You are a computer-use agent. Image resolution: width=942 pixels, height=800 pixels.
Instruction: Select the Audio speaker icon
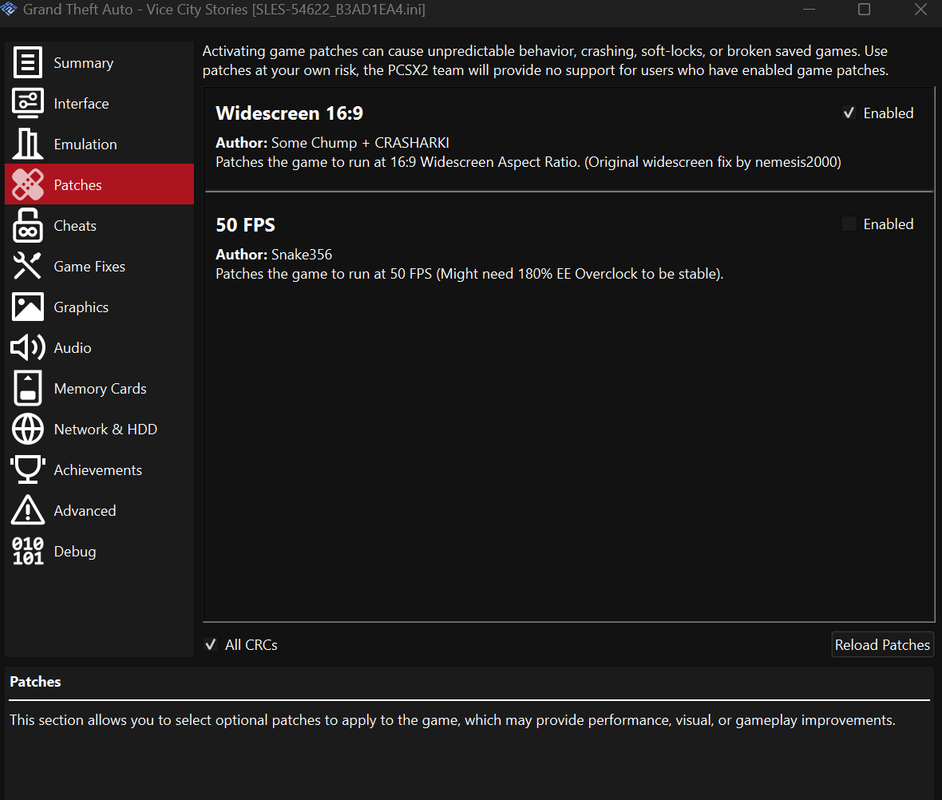click(x=28, y=348)
